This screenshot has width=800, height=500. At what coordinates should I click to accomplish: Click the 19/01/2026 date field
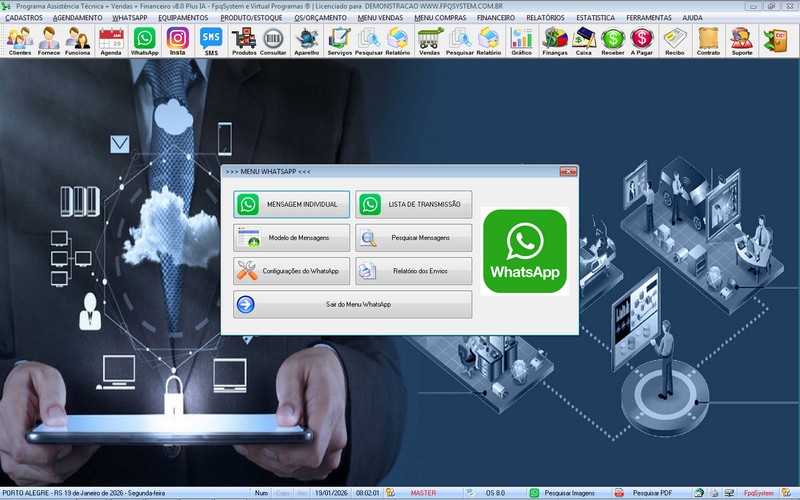[x=331, y=493]
